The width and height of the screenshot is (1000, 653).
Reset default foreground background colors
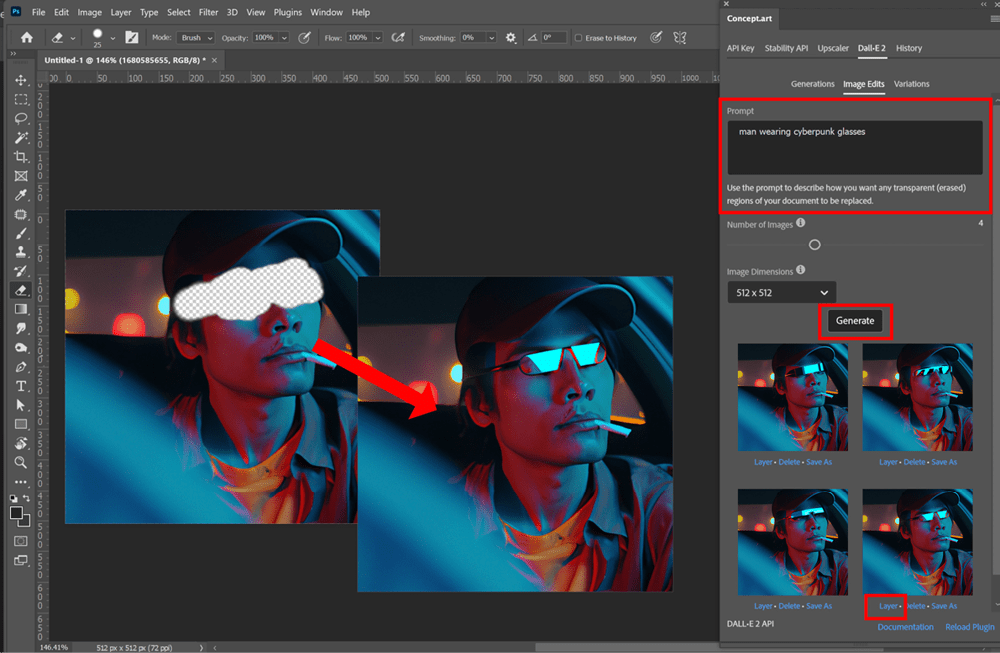[x=14, y=498]
